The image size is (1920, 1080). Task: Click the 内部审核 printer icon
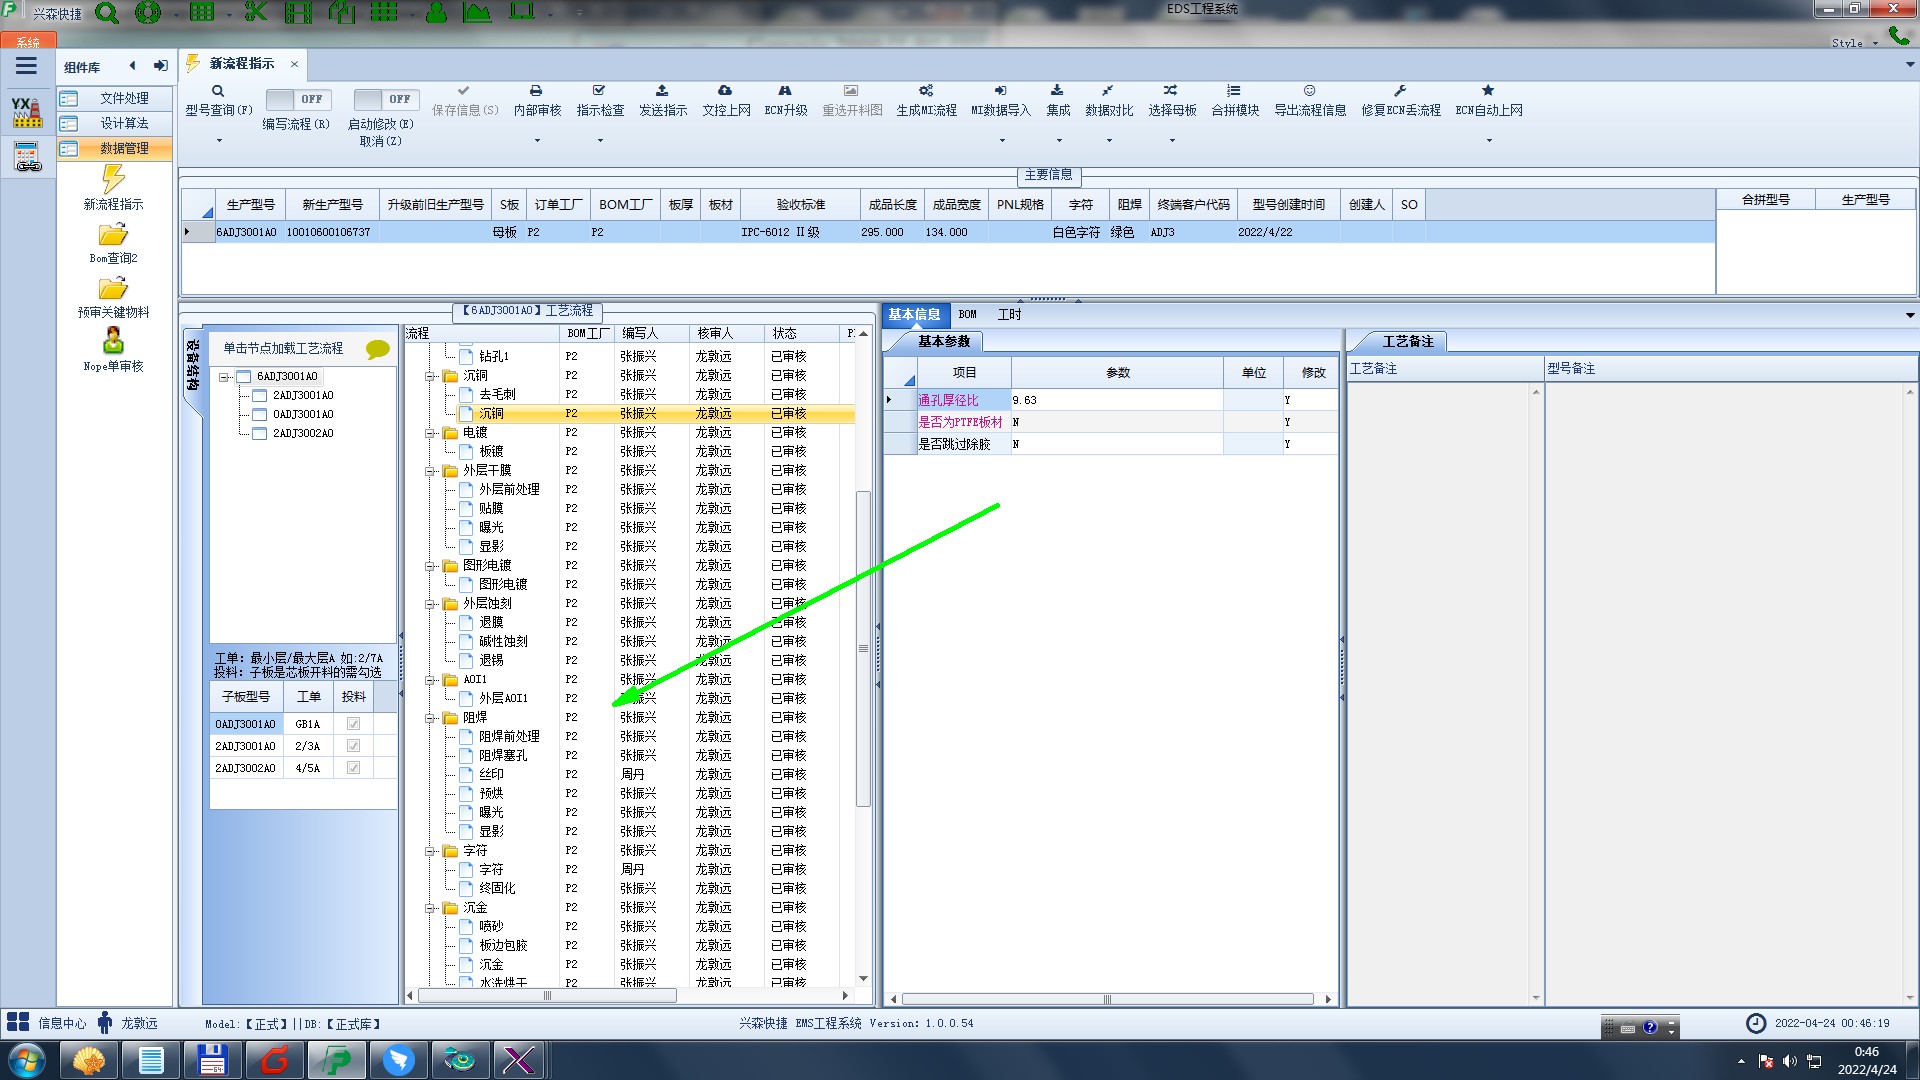pyautogui.click(x=536, y=91)
